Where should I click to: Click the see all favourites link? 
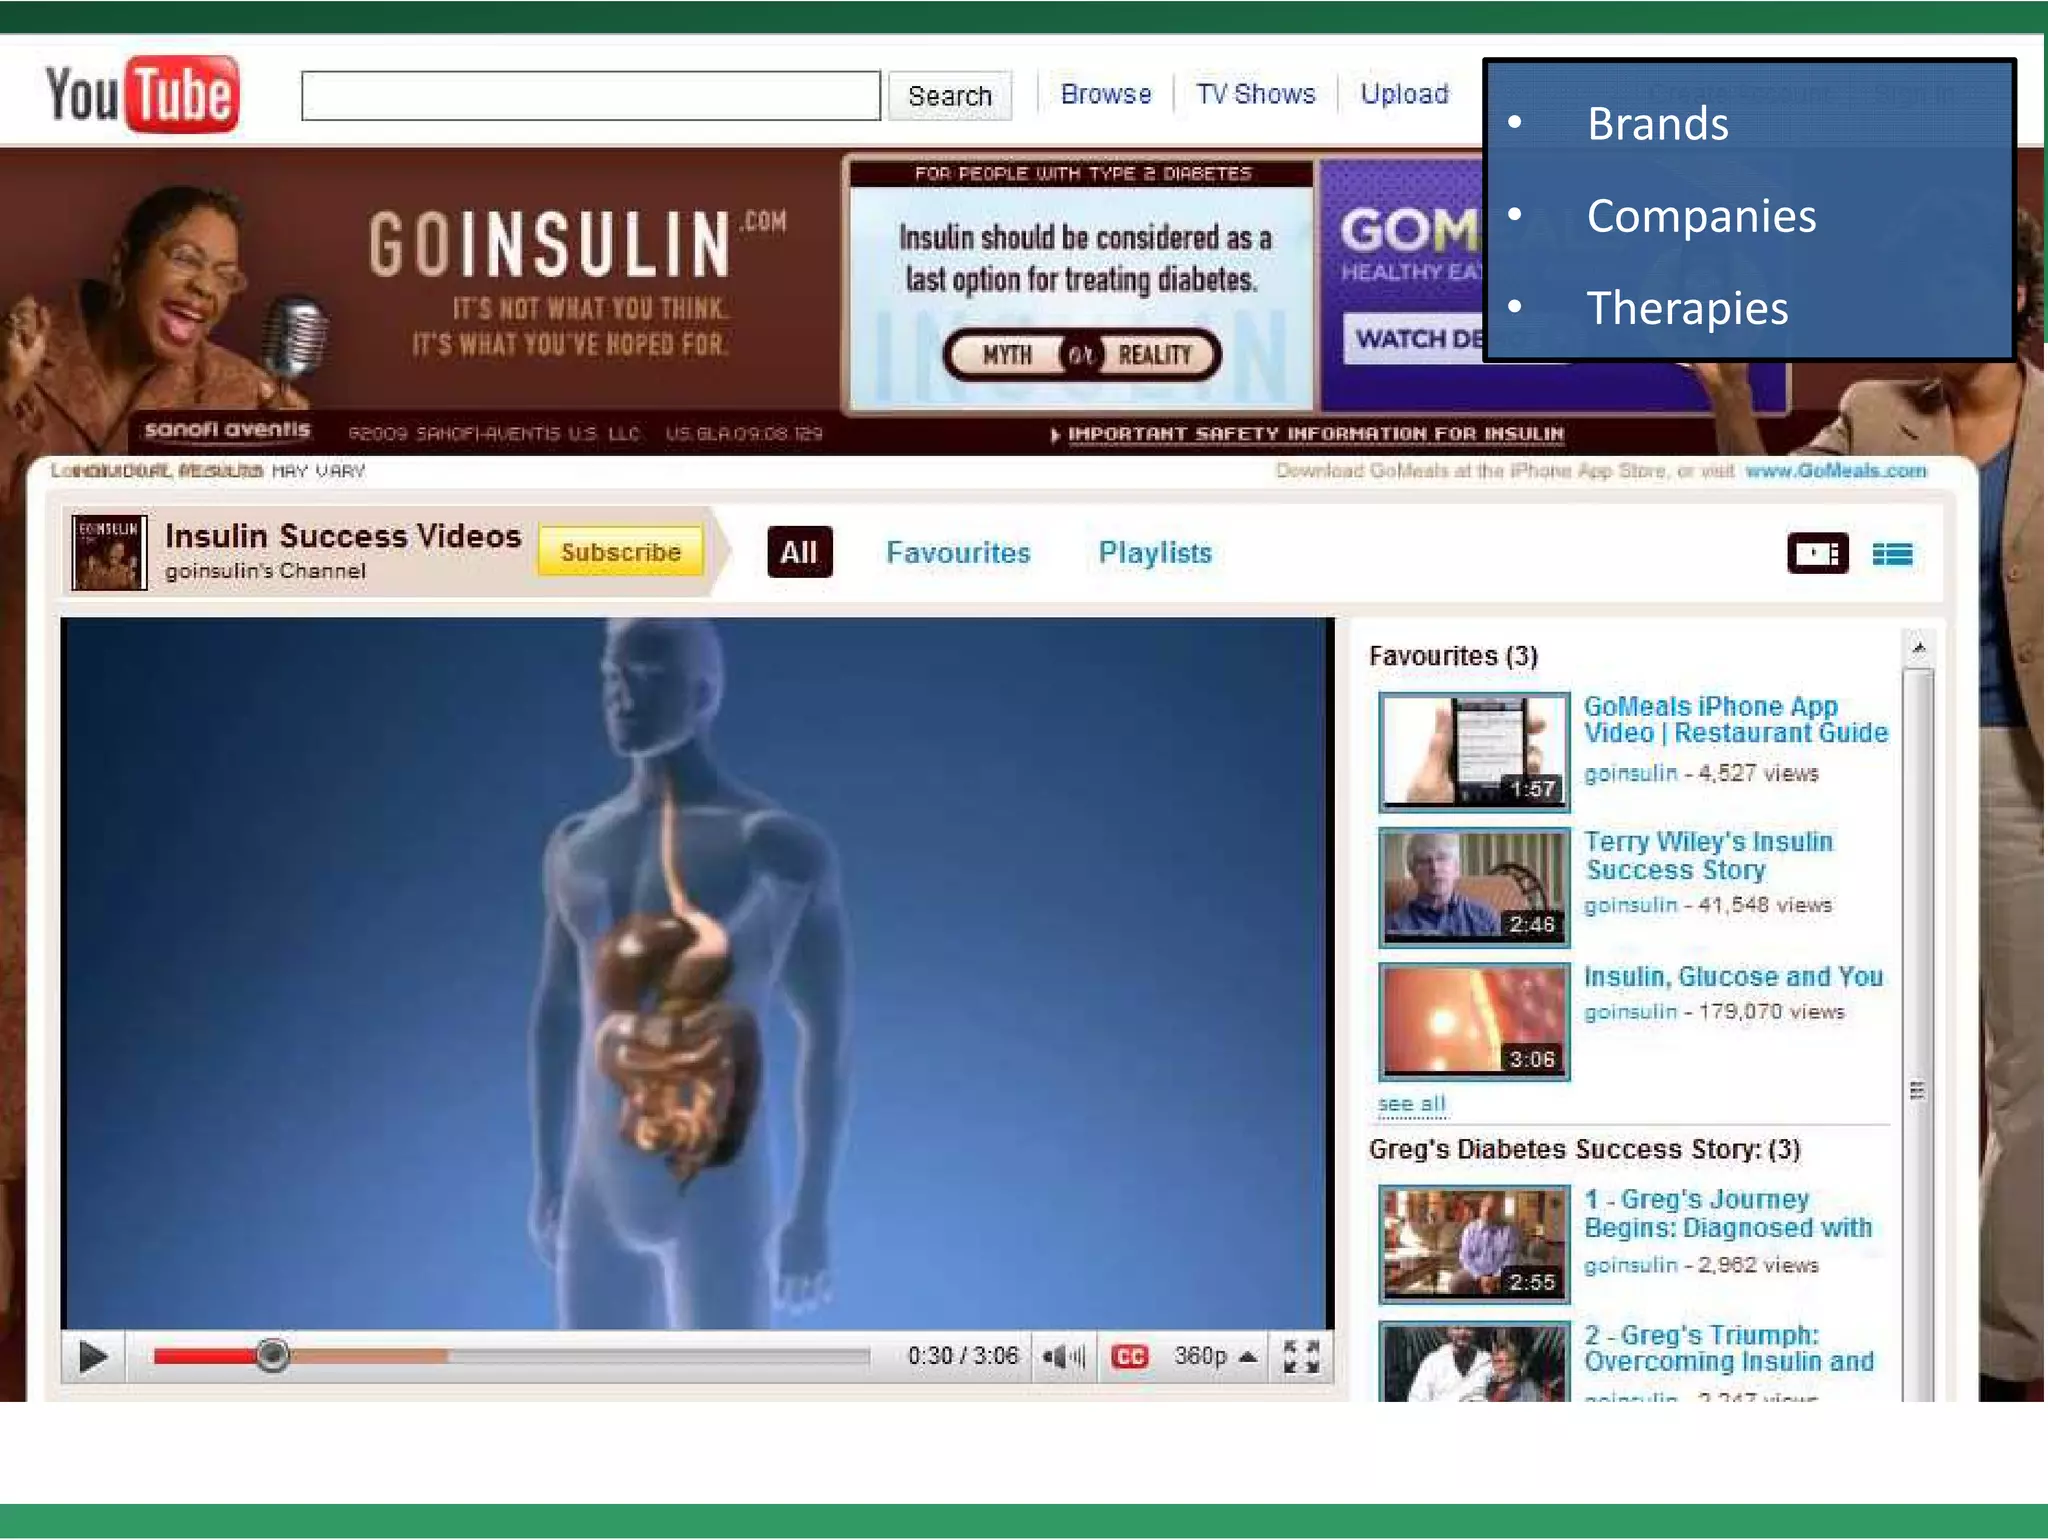(1411, 1104)
